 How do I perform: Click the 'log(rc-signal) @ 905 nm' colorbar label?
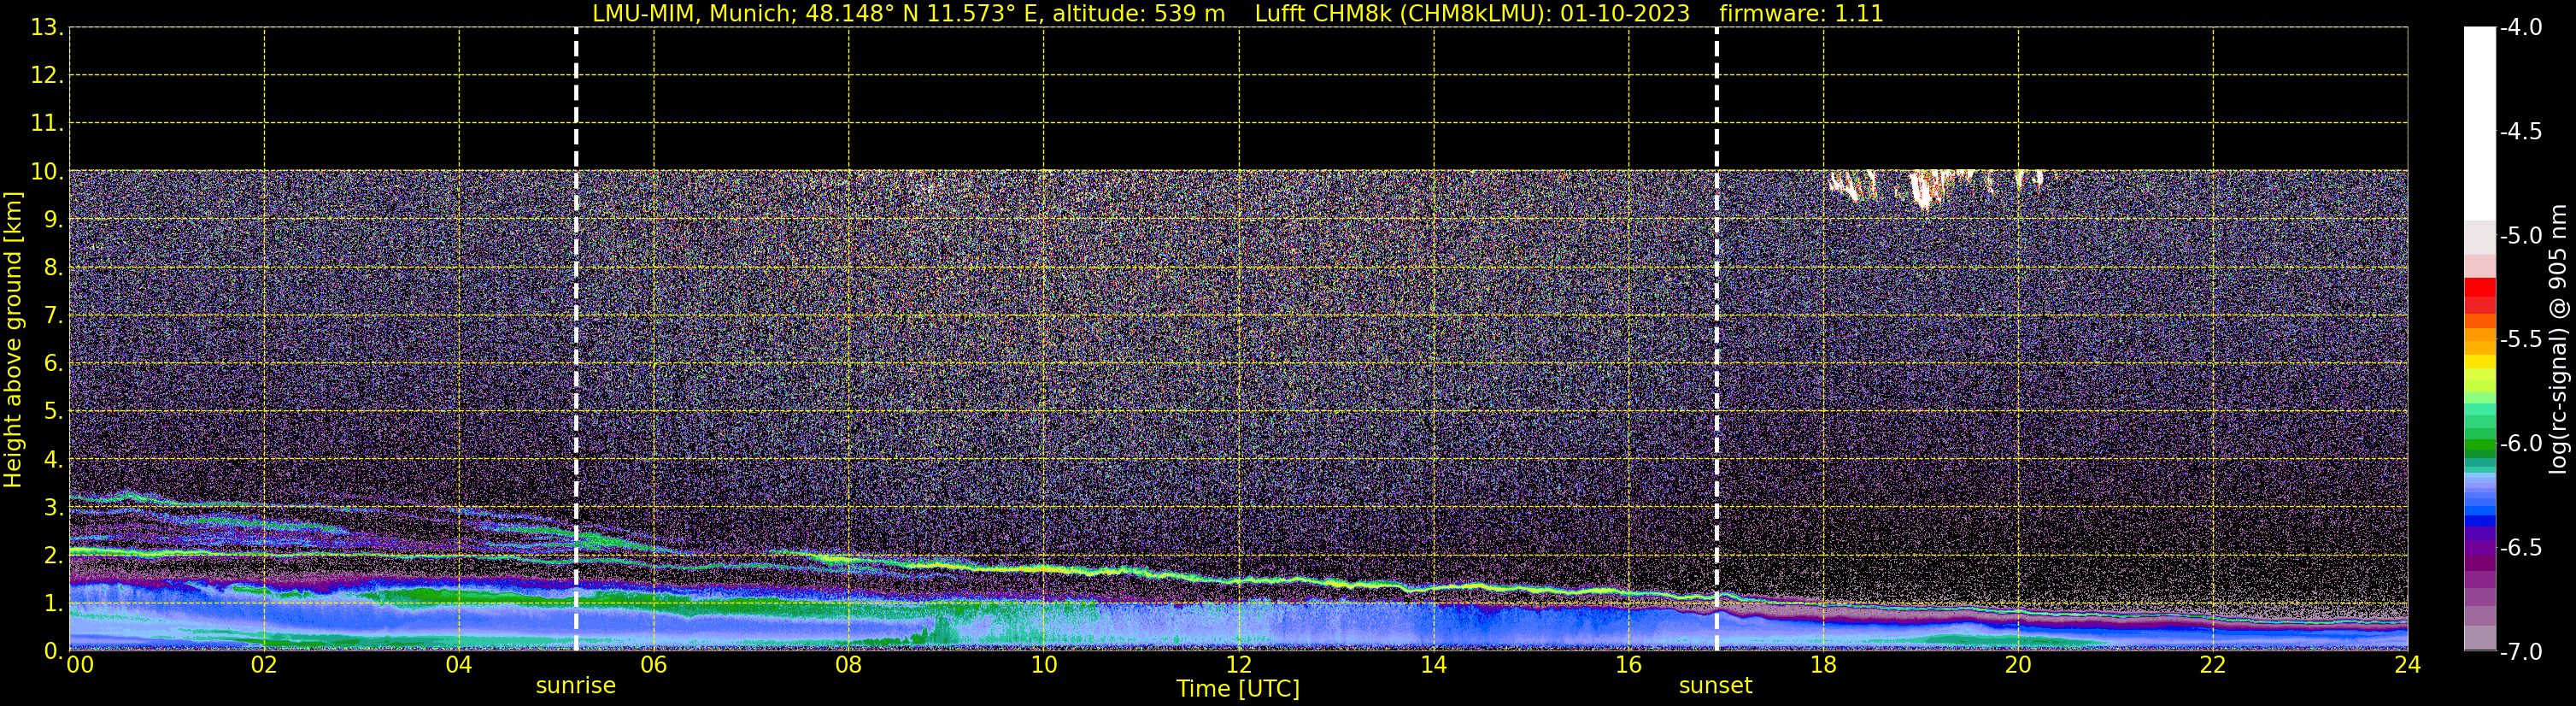coord(2557,339)
